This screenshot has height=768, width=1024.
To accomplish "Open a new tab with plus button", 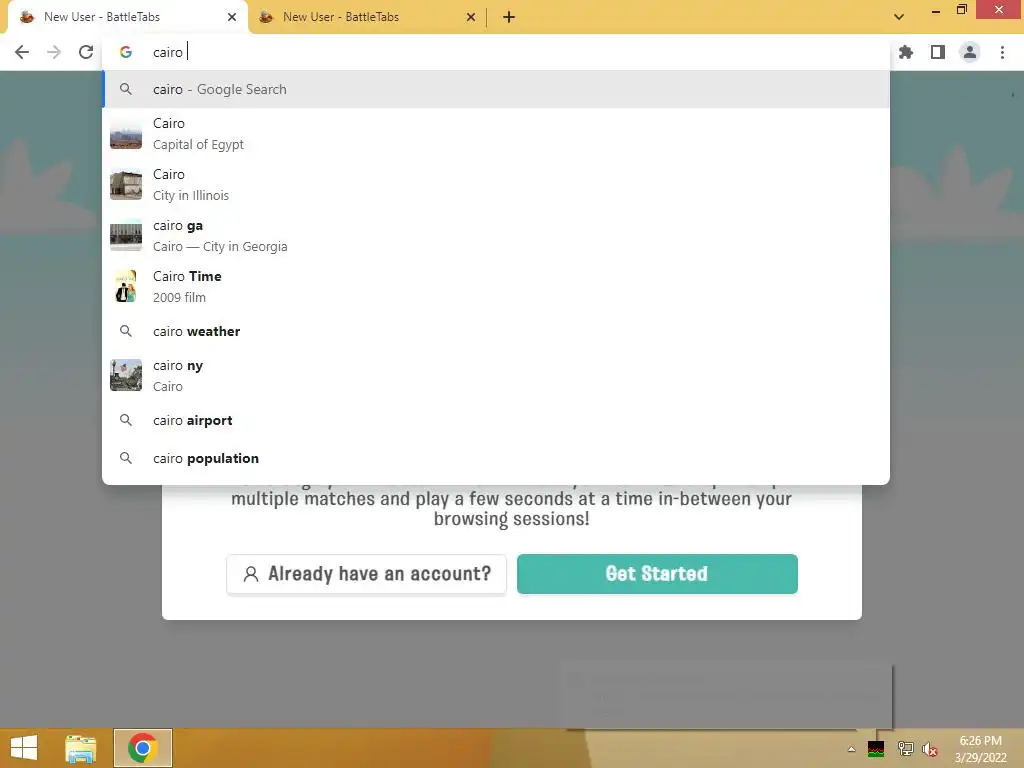I will pos(509,17).
